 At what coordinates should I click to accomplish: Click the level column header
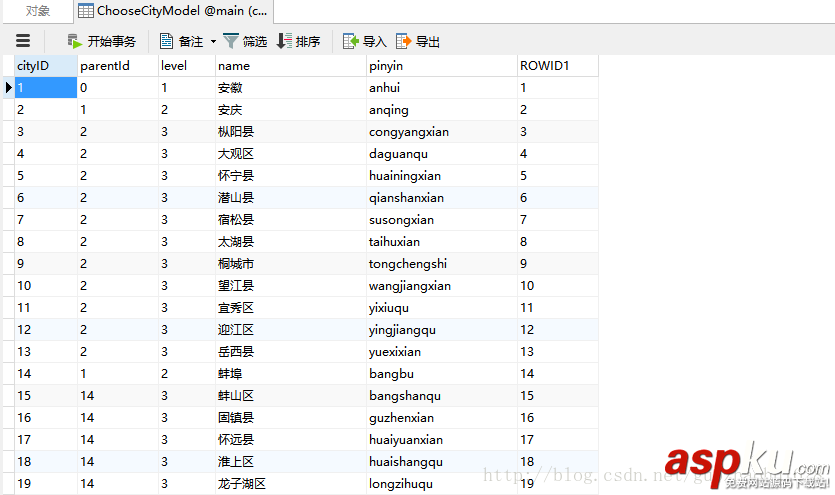(x=187, y=65)
